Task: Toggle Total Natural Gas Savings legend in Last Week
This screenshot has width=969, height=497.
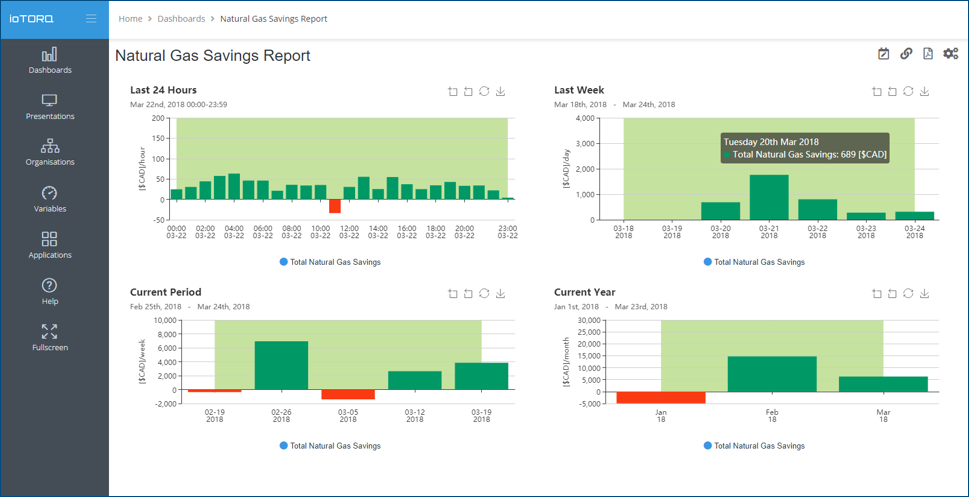Action: pyautogui.click(x=755, y=262)
